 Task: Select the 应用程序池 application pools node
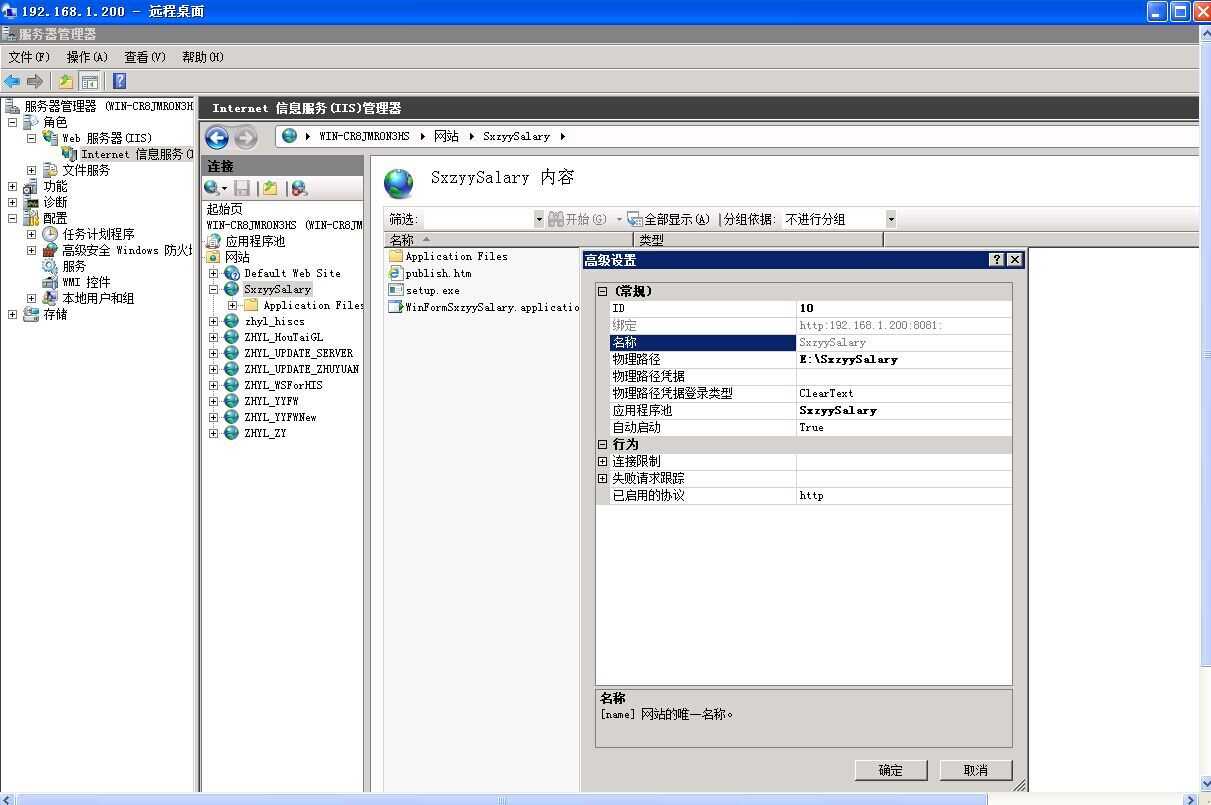click(255, 241)
